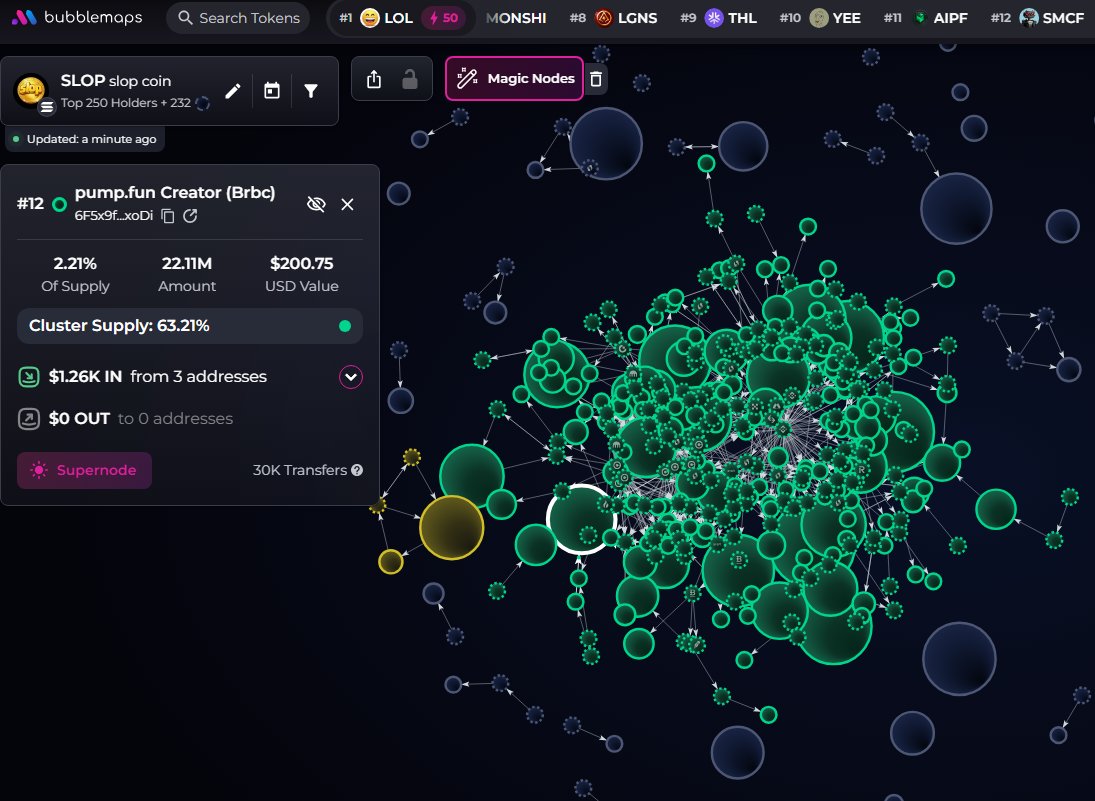The width and height of the screenshot is (1095, 801).
Task: Click the pump.fun Creator (Brbc) title
Action: 175,192
